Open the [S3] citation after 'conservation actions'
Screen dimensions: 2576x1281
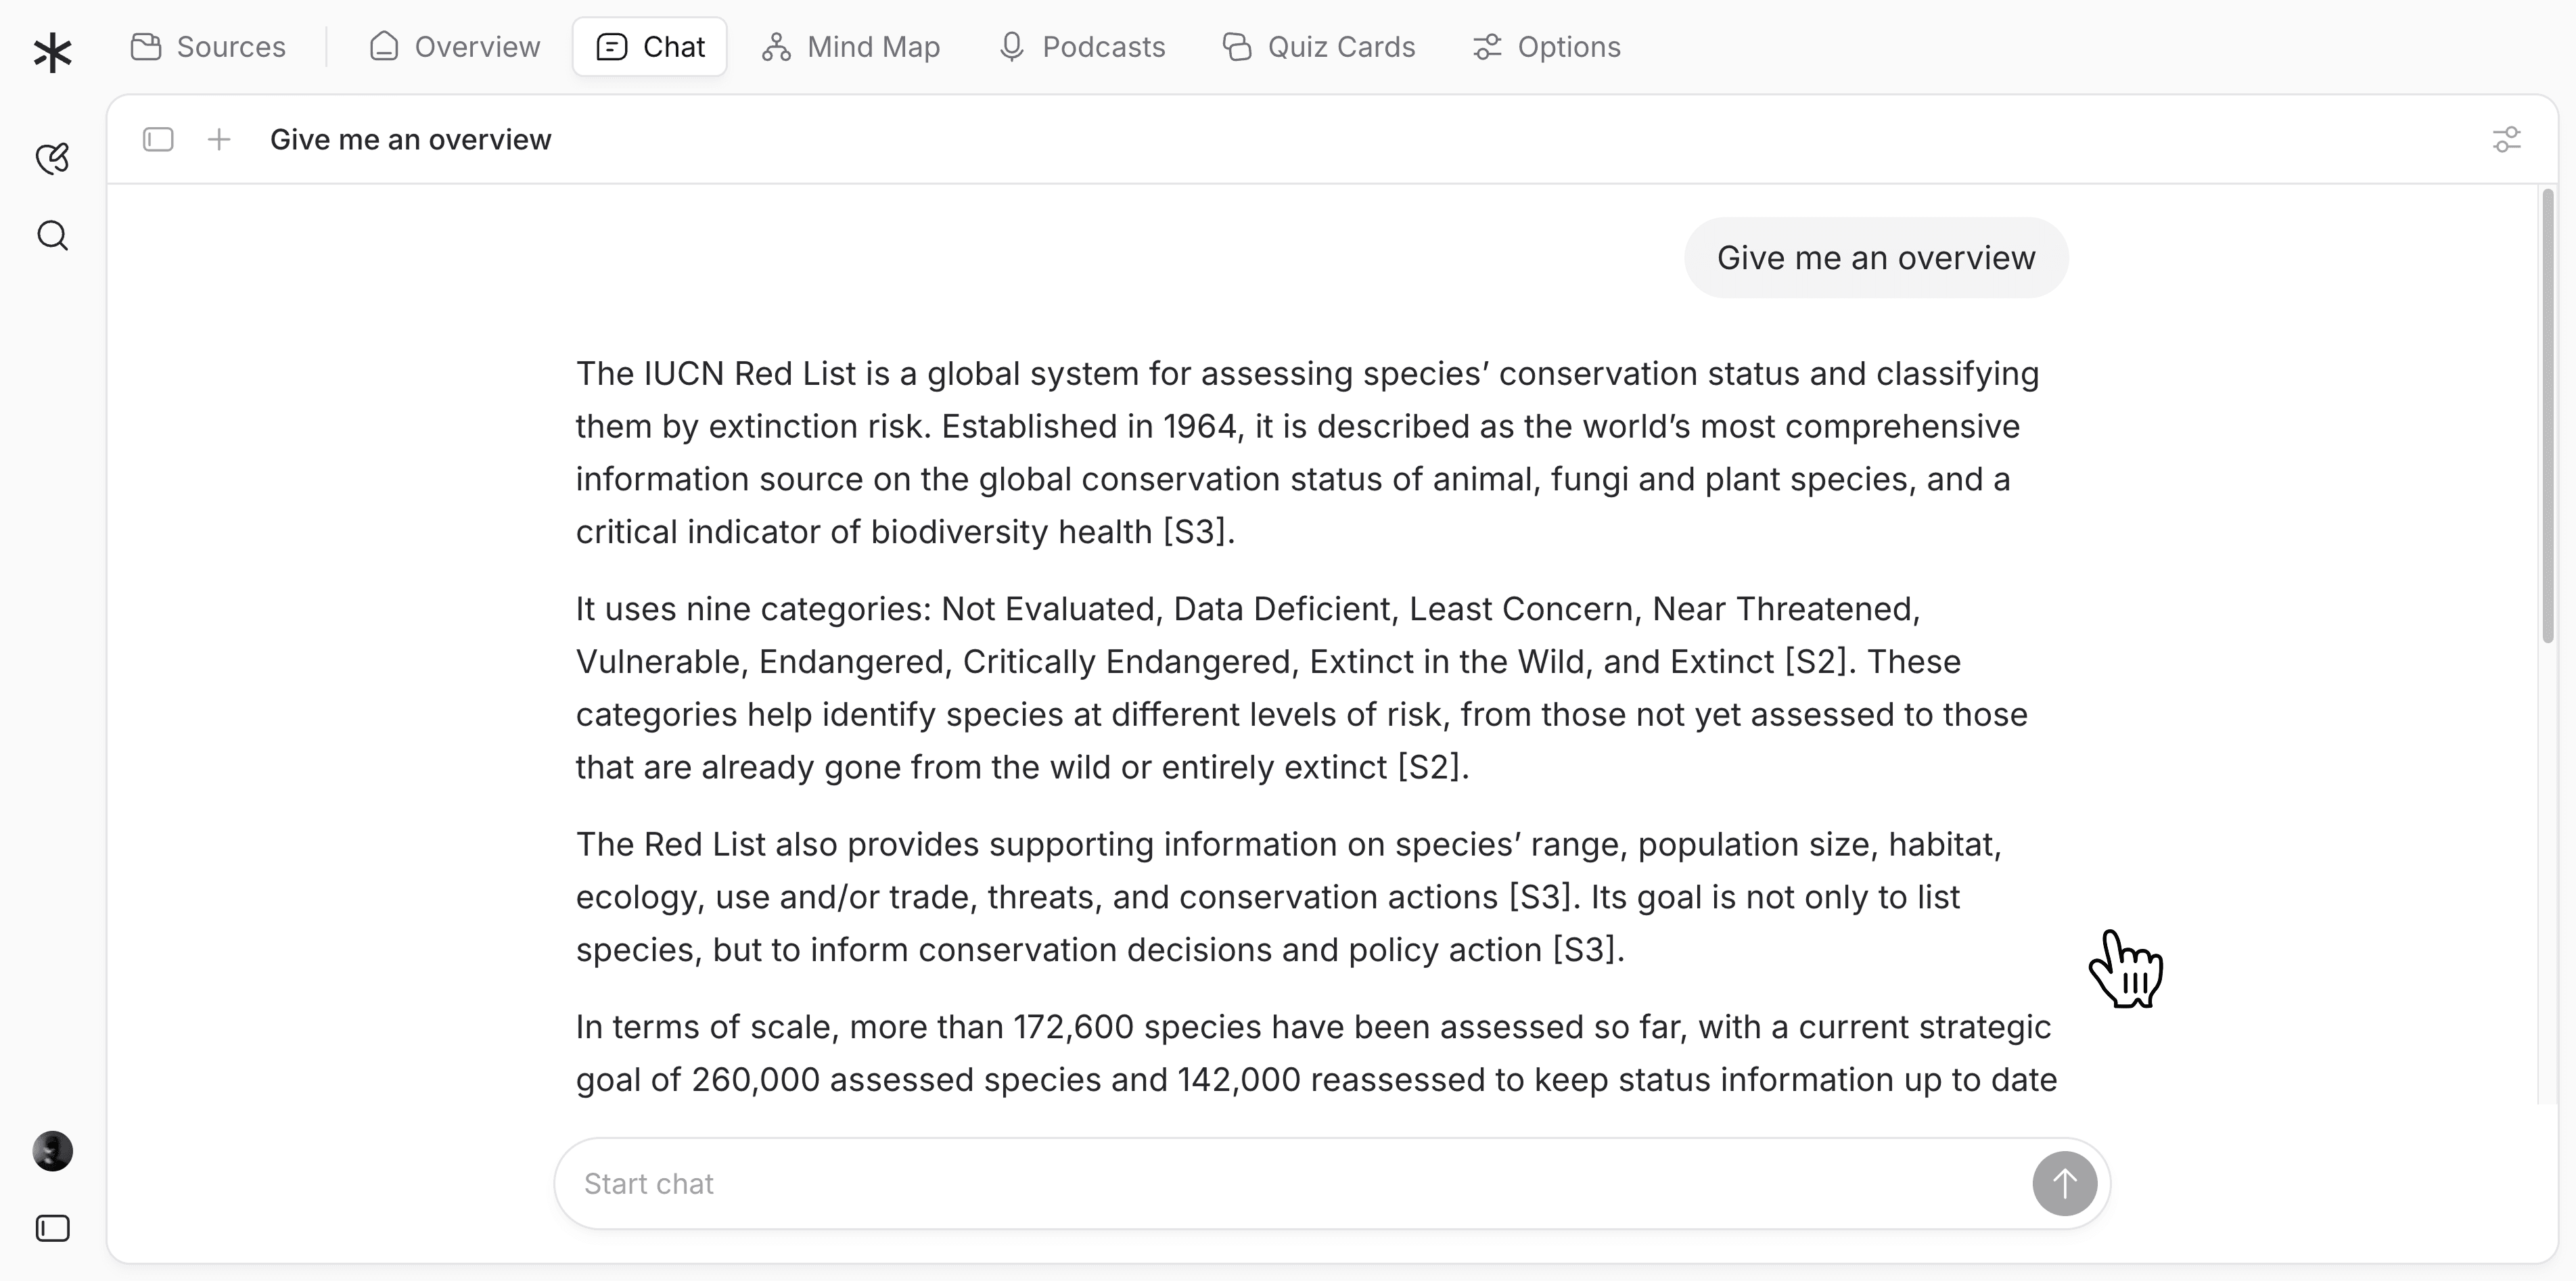[1540, 897]
